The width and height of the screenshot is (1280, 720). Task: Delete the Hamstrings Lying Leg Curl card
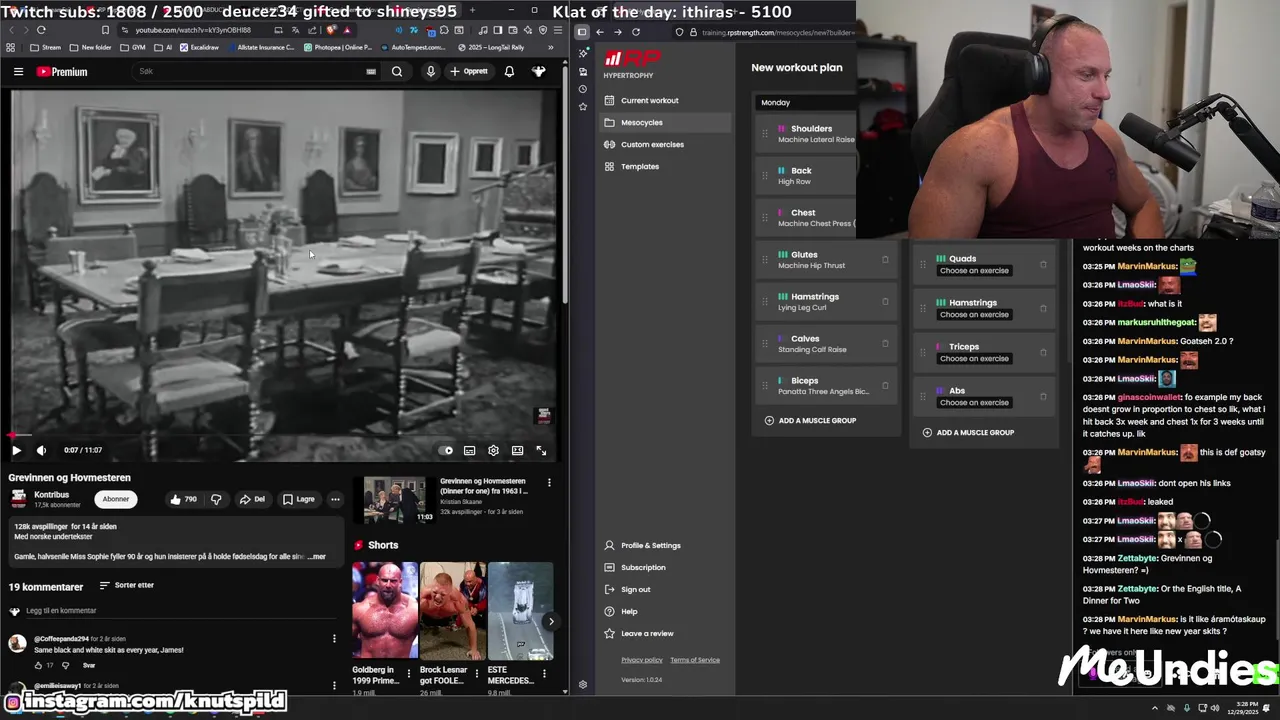point(885,302)
